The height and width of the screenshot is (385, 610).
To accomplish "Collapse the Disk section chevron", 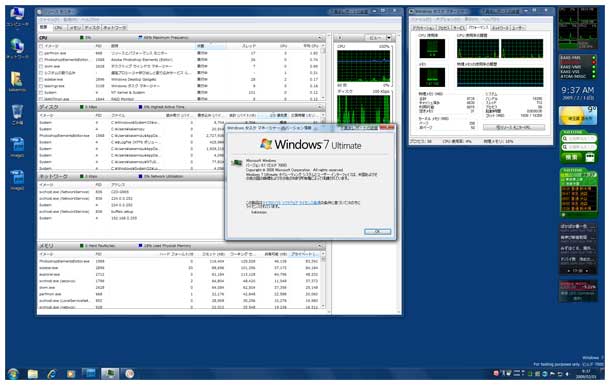I will [320, 107].
